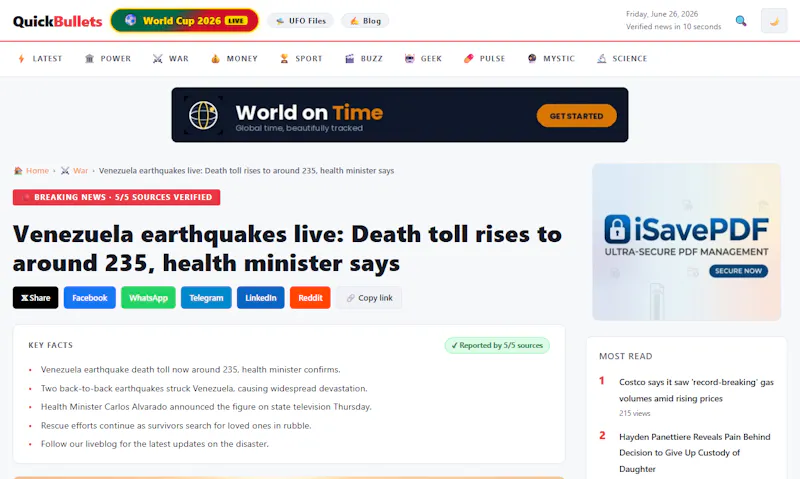Open the search magnifier icon
Viewport: 800px width, 479px height.
pyautogui.click(x=741, y=21)
